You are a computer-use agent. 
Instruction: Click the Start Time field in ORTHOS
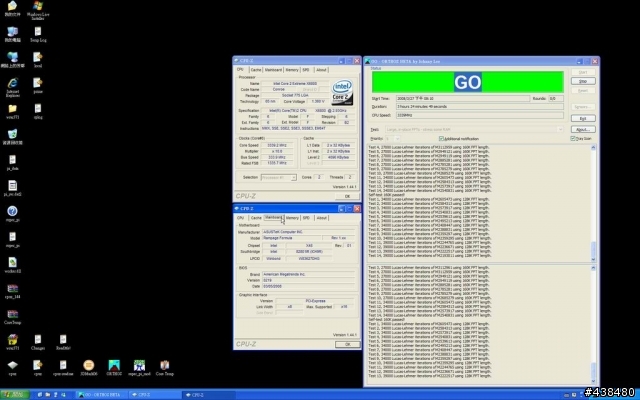463,98
